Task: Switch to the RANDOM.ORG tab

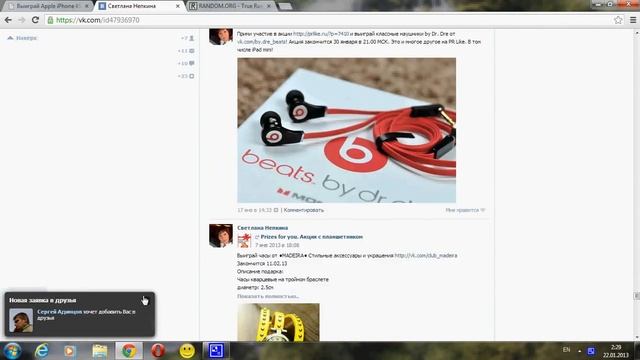Action: tap(230, 6)
